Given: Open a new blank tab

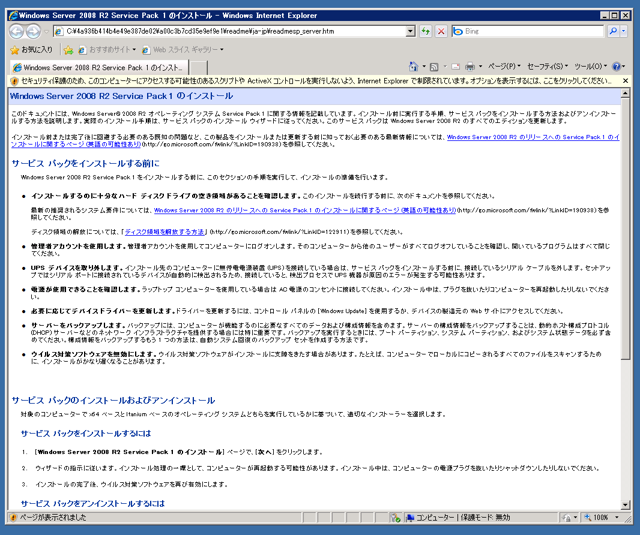Looking at the screenshot, I should pos(198,68).
